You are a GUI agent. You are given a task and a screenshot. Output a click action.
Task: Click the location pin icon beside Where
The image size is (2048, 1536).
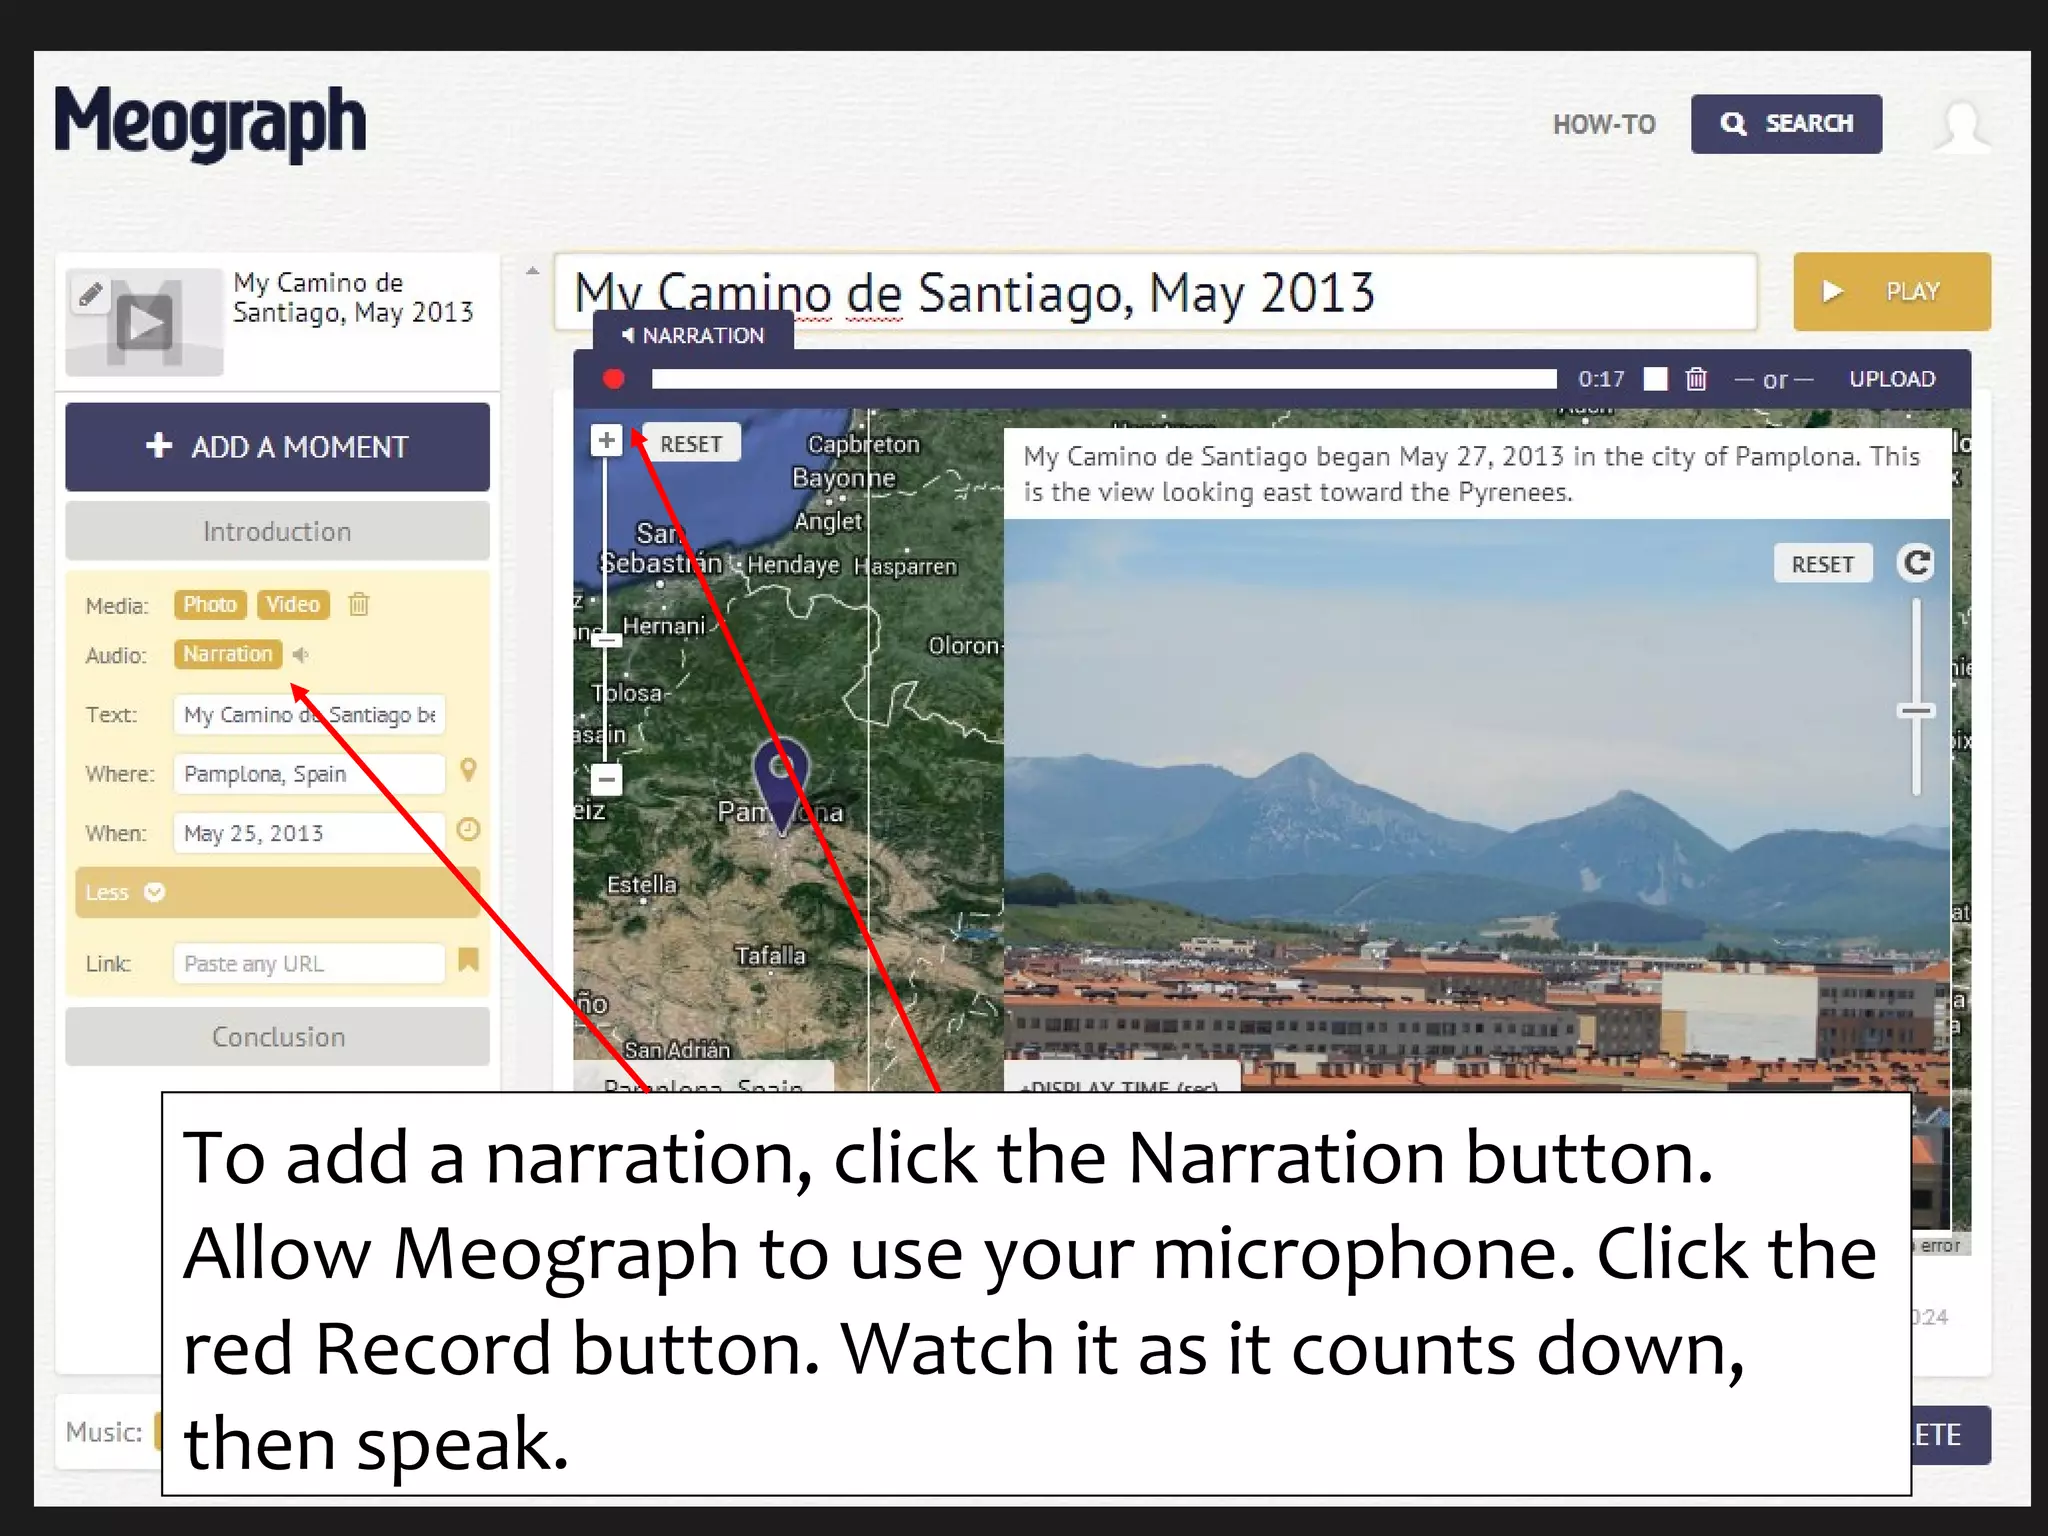click(x=468, y=770)
